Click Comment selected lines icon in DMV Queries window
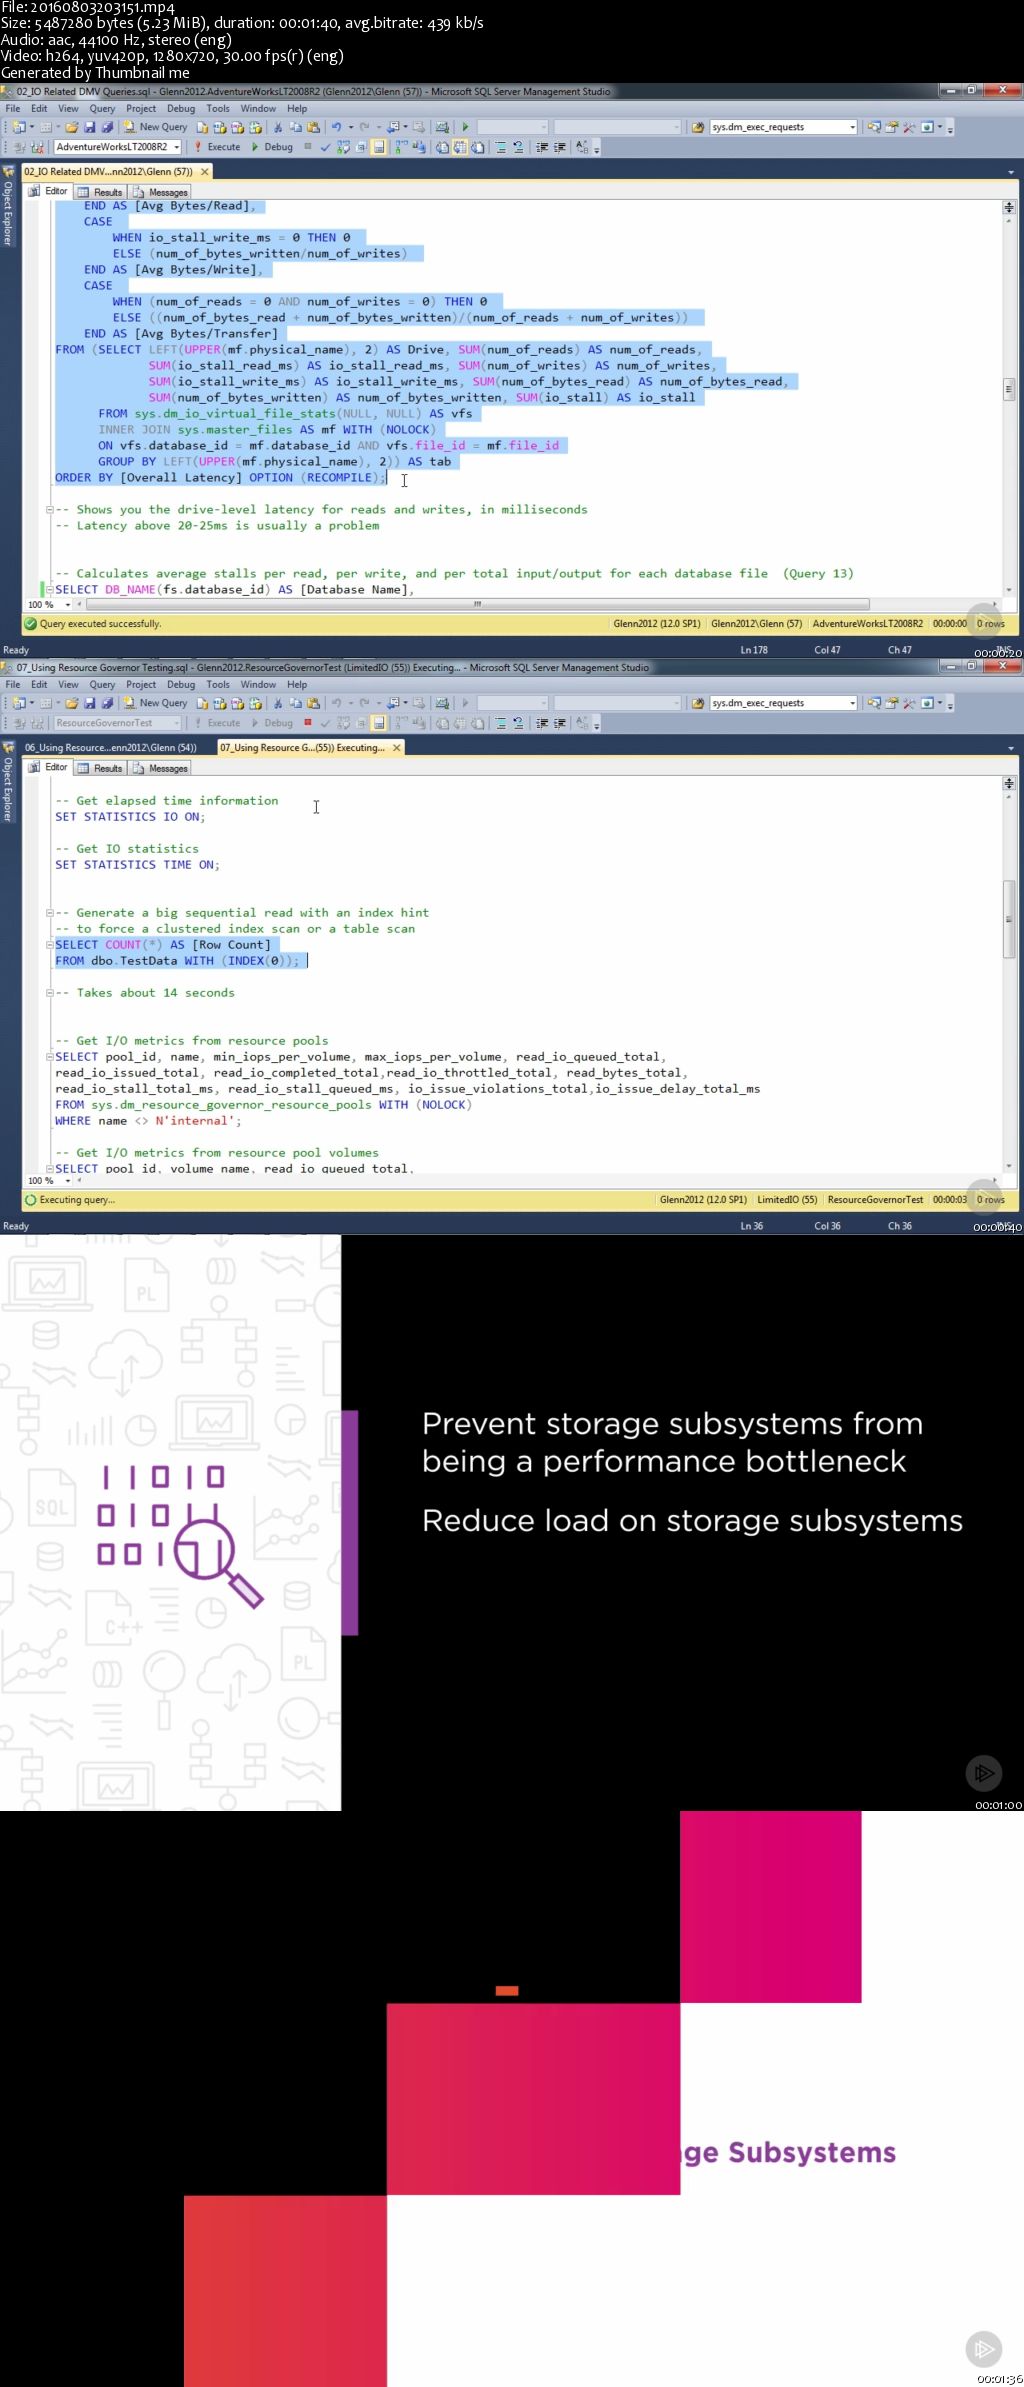 (501, 147)
